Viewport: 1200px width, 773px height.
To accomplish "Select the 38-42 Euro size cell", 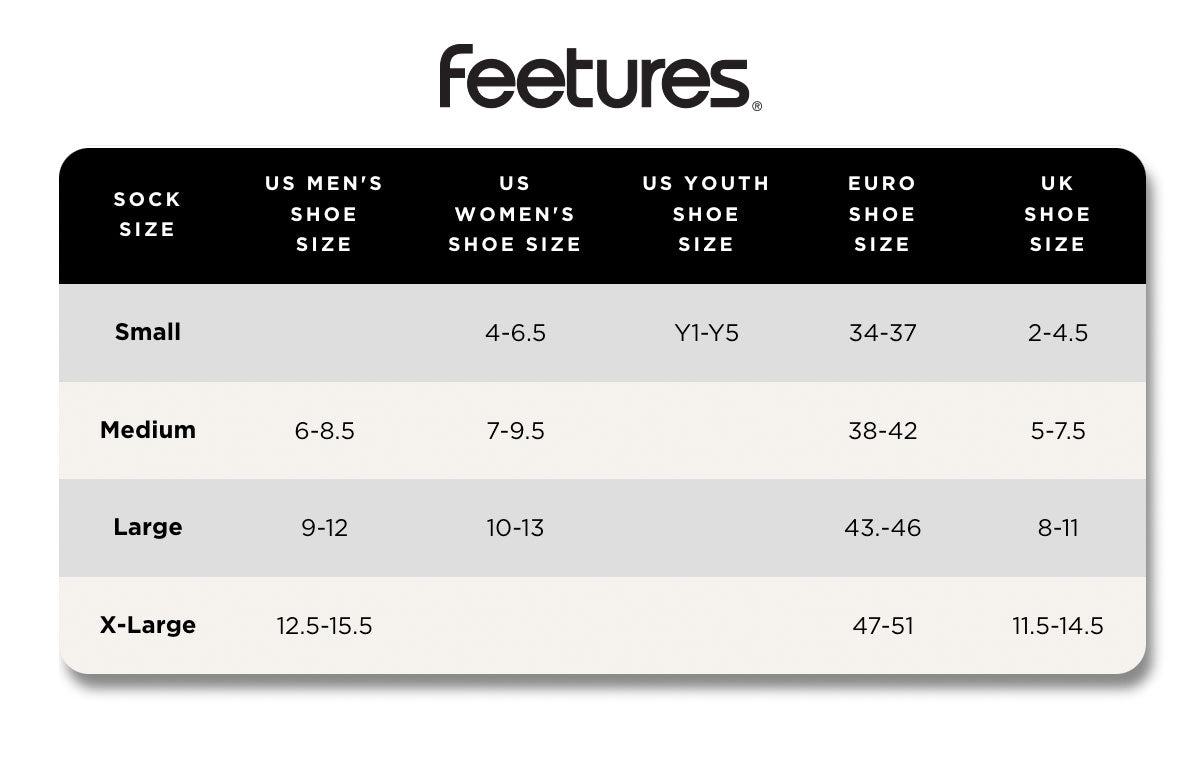I will (883, 431).
